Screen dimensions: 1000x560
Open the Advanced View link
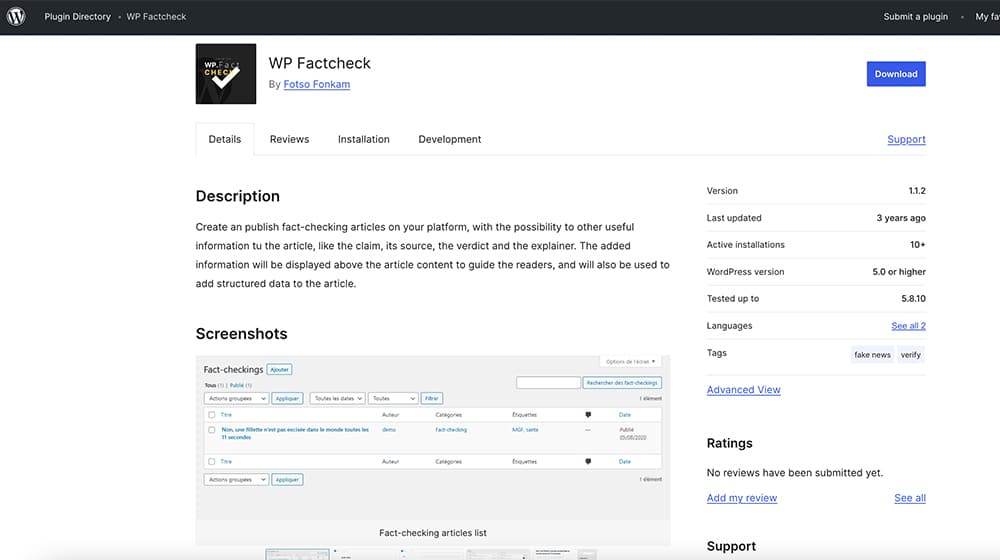click(743, 390)
